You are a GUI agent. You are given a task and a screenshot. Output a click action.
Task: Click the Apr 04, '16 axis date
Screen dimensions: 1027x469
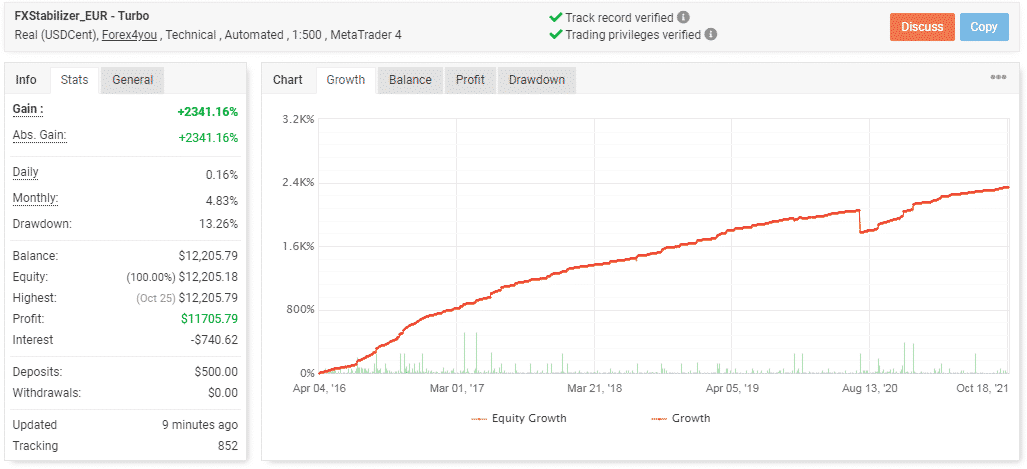click(318, 388)
